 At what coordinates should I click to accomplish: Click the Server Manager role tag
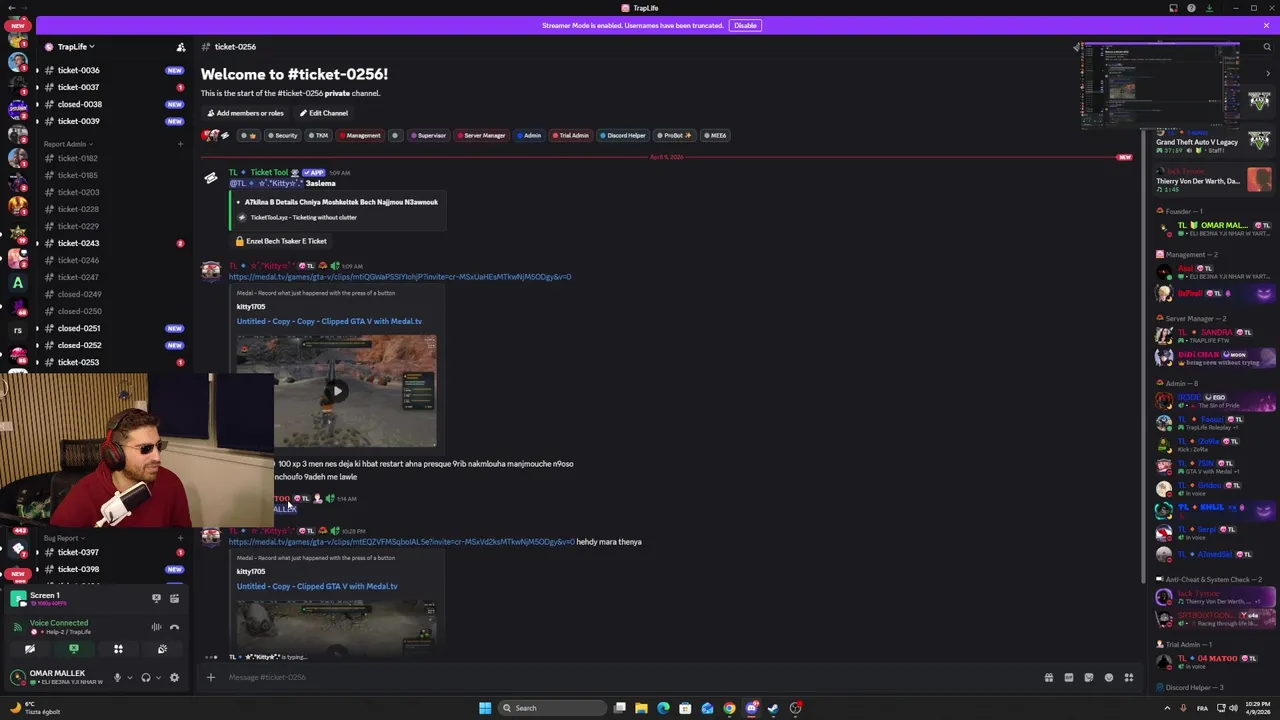pyautogui.click(x=481, y=135)
